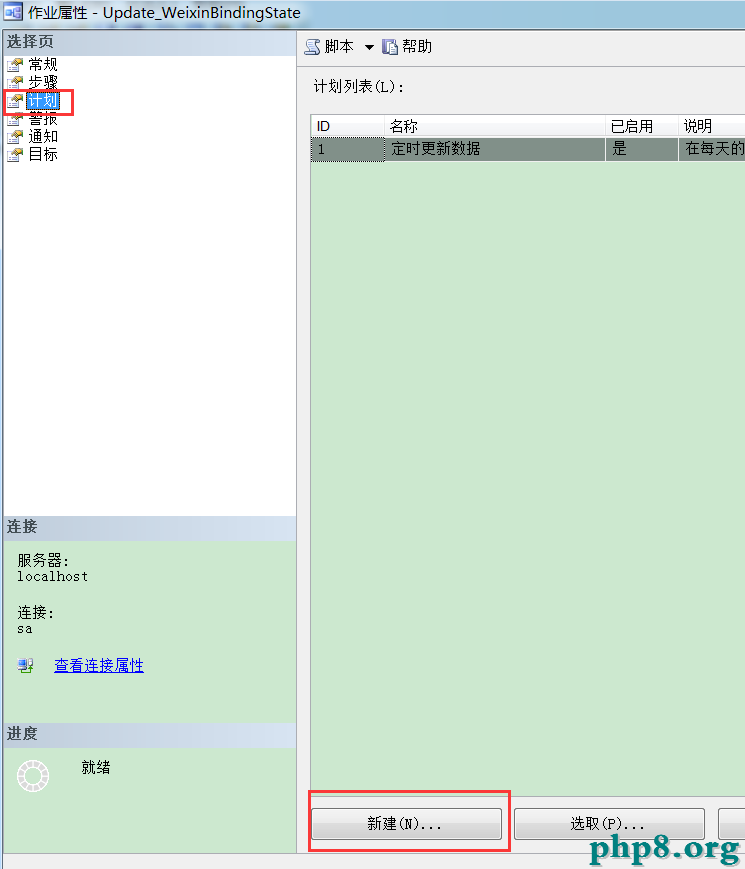Viewport: 745px width, 869px height.
Task: Click the progress ring icon
Action: pyautogui.click(x=33, y=776)
